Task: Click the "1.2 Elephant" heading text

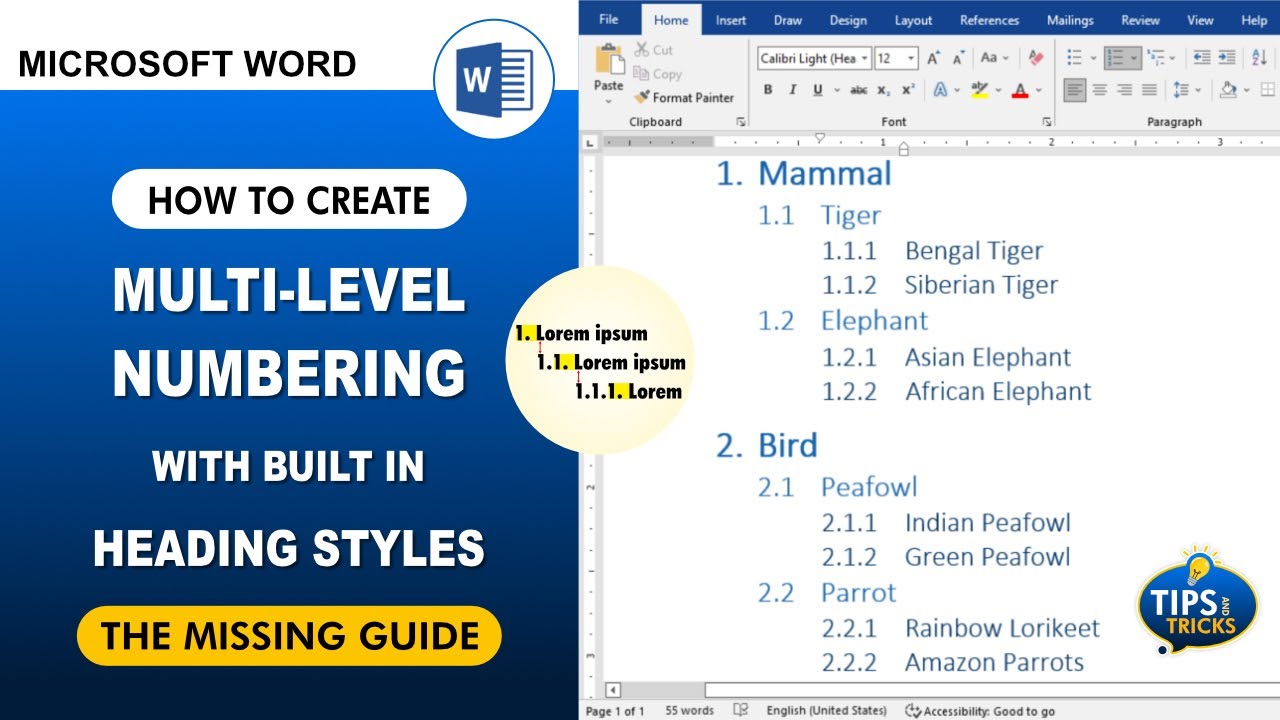Action: (842, 320)
